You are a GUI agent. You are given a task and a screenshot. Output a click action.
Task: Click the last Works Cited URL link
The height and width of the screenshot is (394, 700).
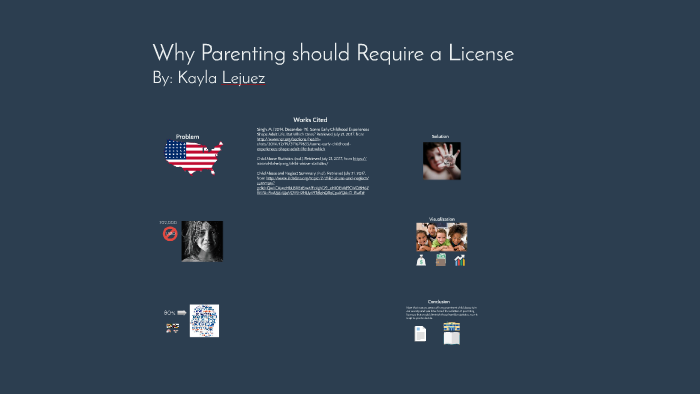[313, 185]
